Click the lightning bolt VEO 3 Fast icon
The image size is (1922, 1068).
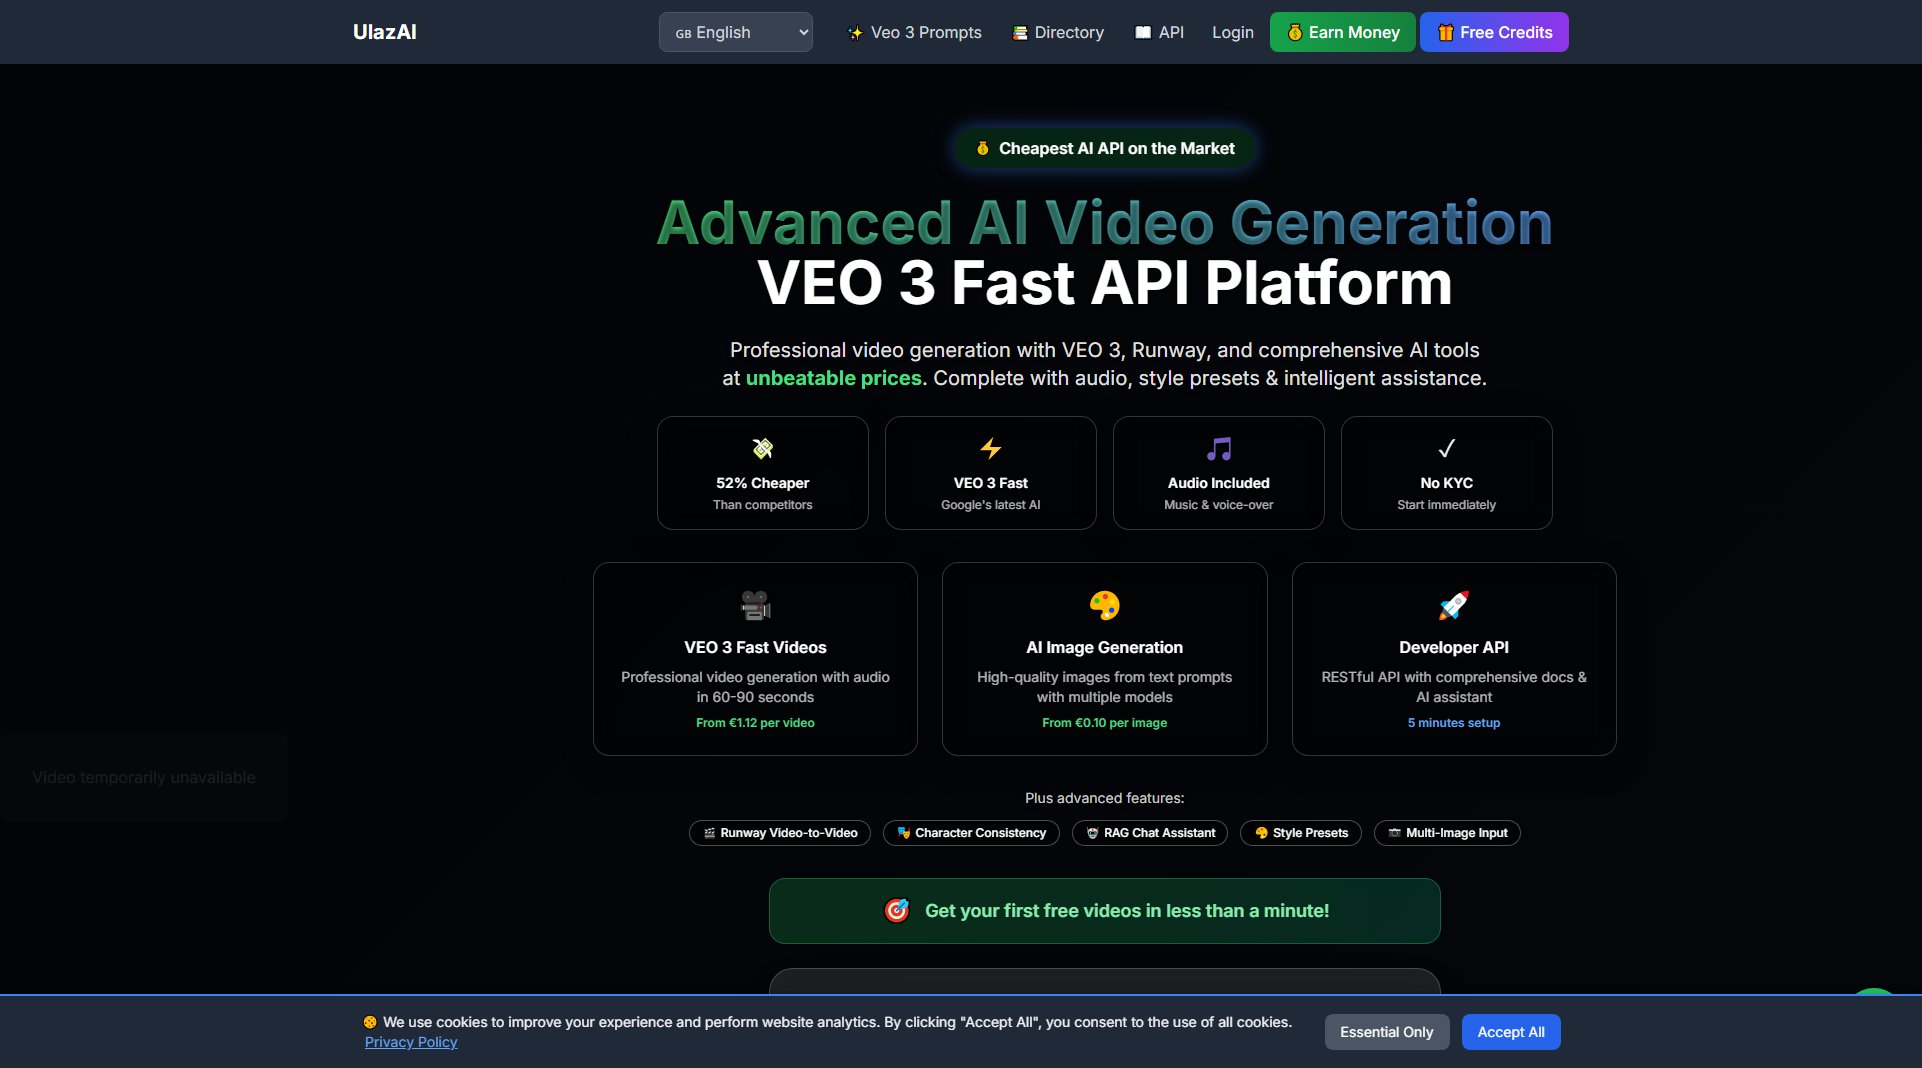coord(991,448)
